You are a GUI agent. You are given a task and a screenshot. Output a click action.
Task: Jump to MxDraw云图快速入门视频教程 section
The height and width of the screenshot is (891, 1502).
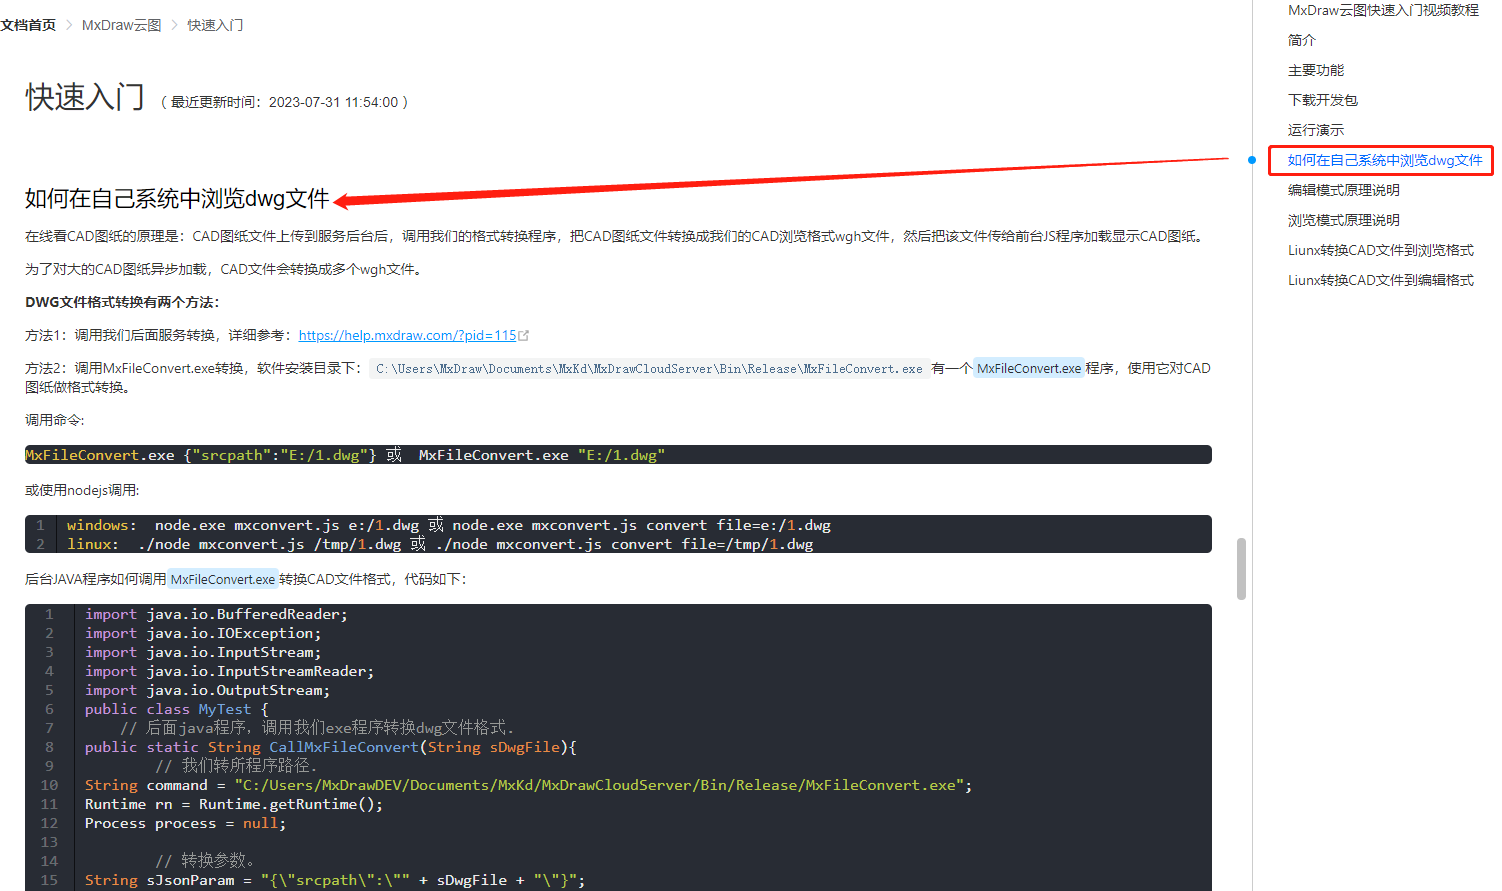[x=1383, y=10]
